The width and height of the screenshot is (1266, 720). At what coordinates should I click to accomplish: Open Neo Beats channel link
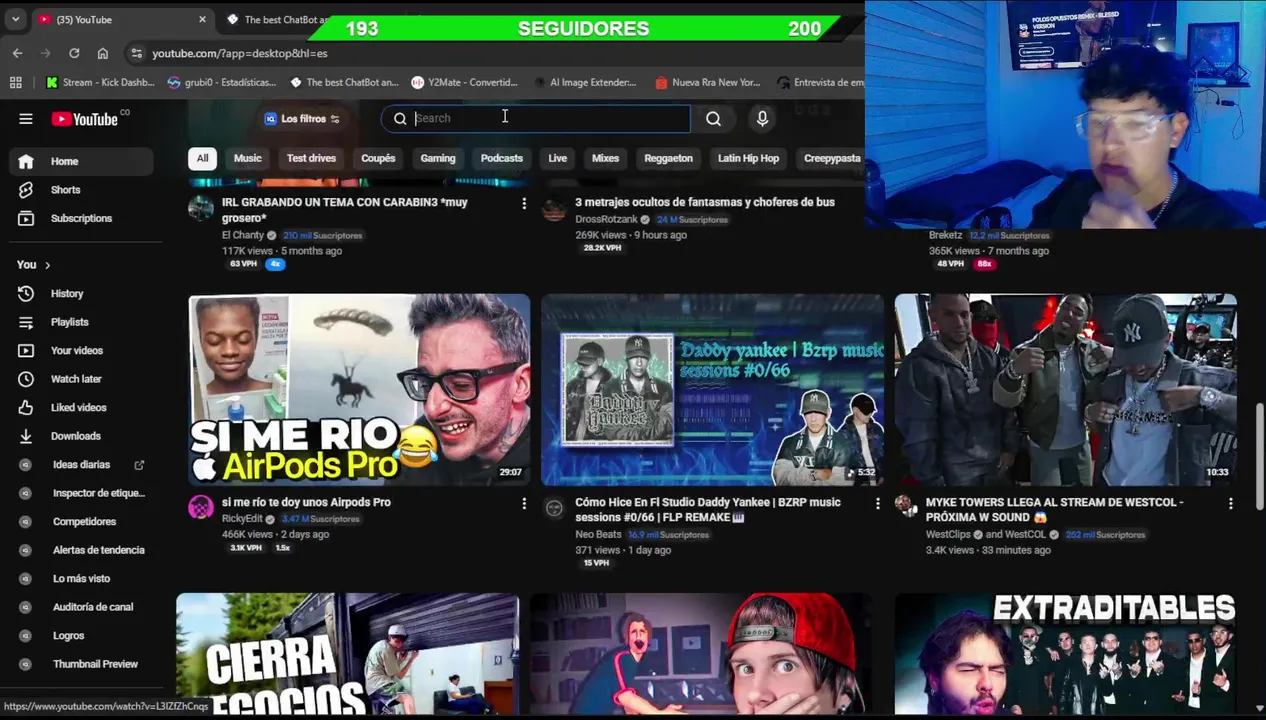(599, 534)
